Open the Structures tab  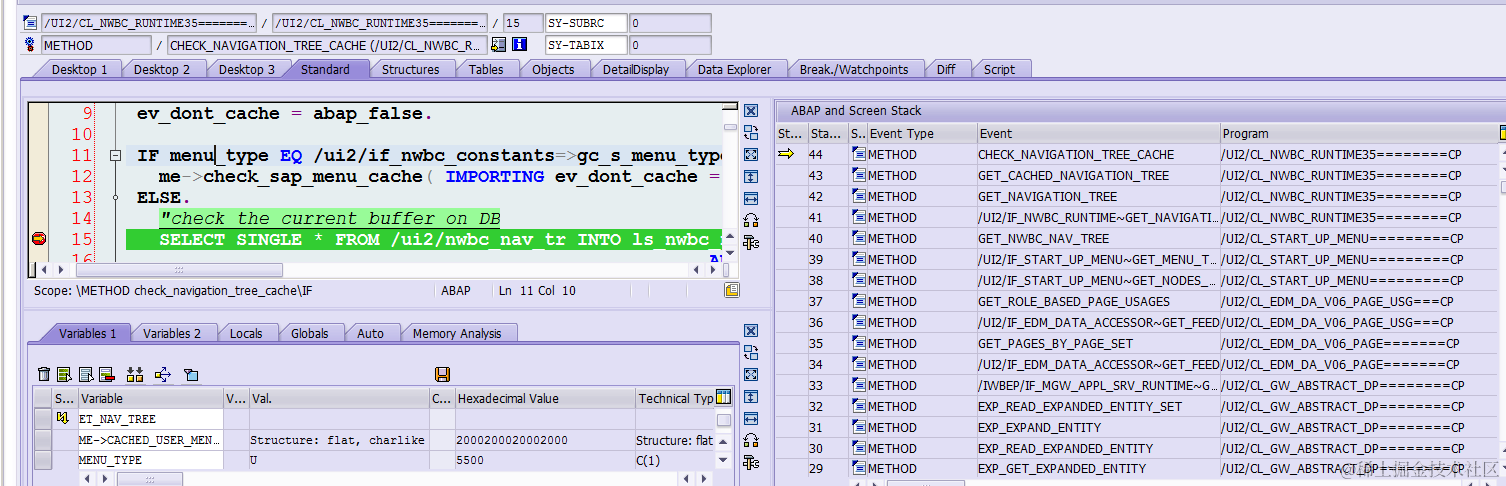(410, 69)
